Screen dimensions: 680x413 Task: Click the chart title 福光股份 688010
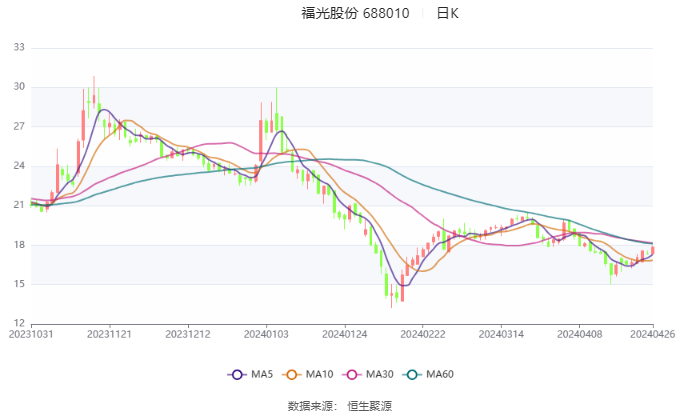point(355,13)
